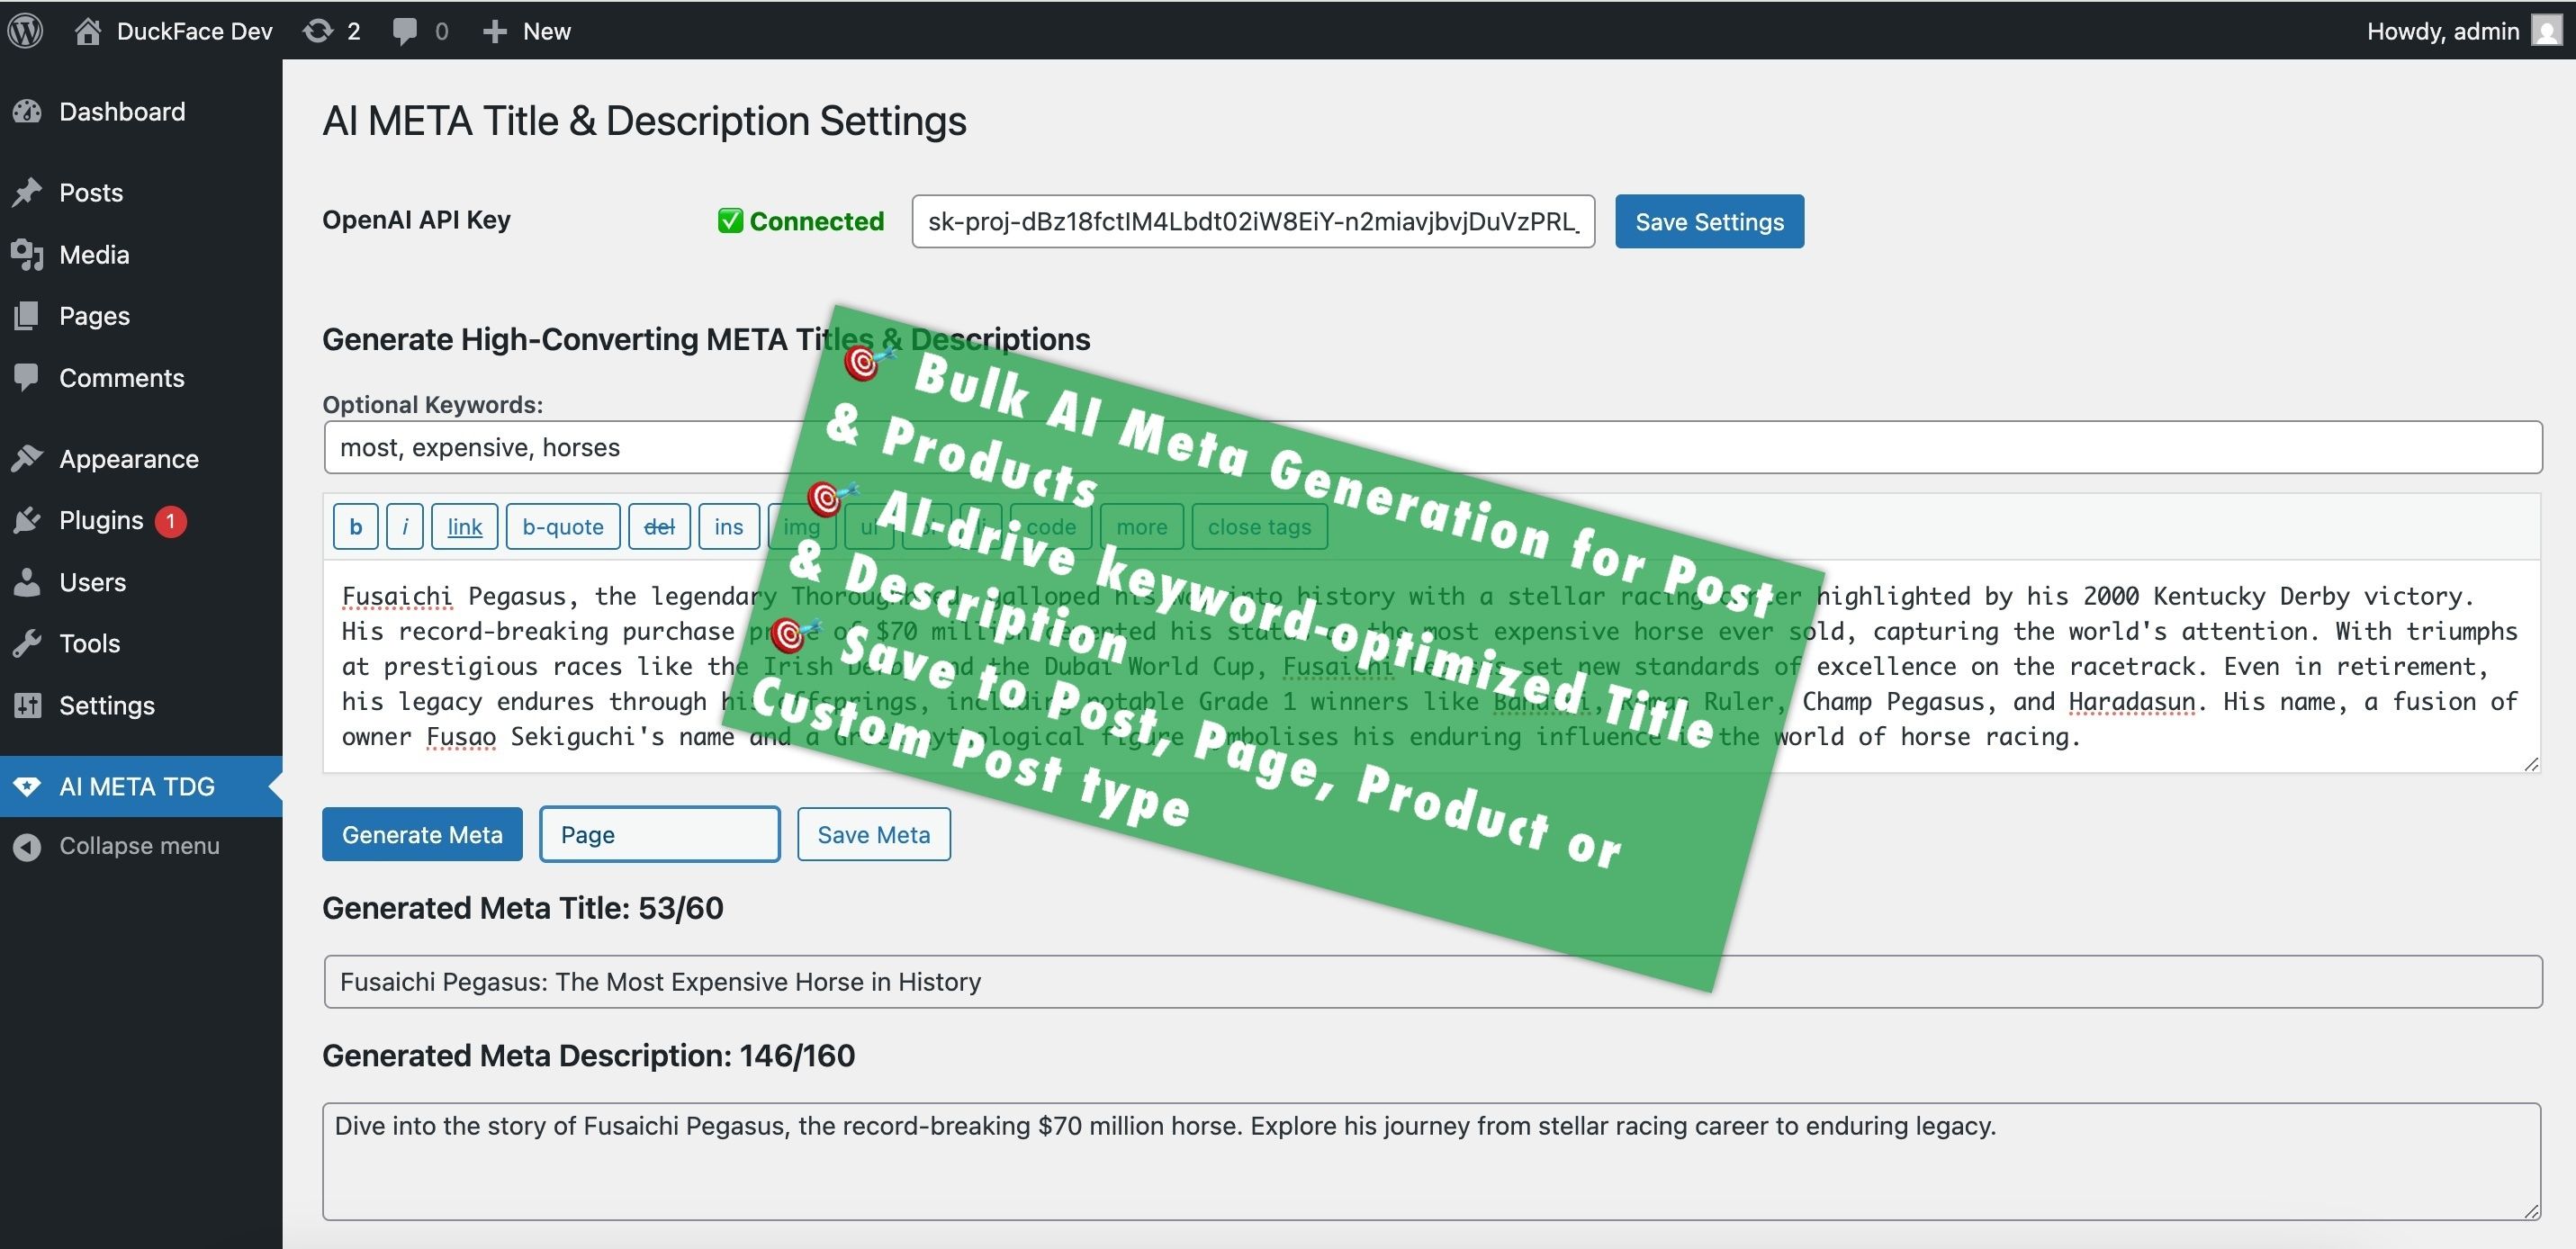This screenshot has width=2576, height=1249.
Task: Go to the Posts menu
Action: pos(90,192)
